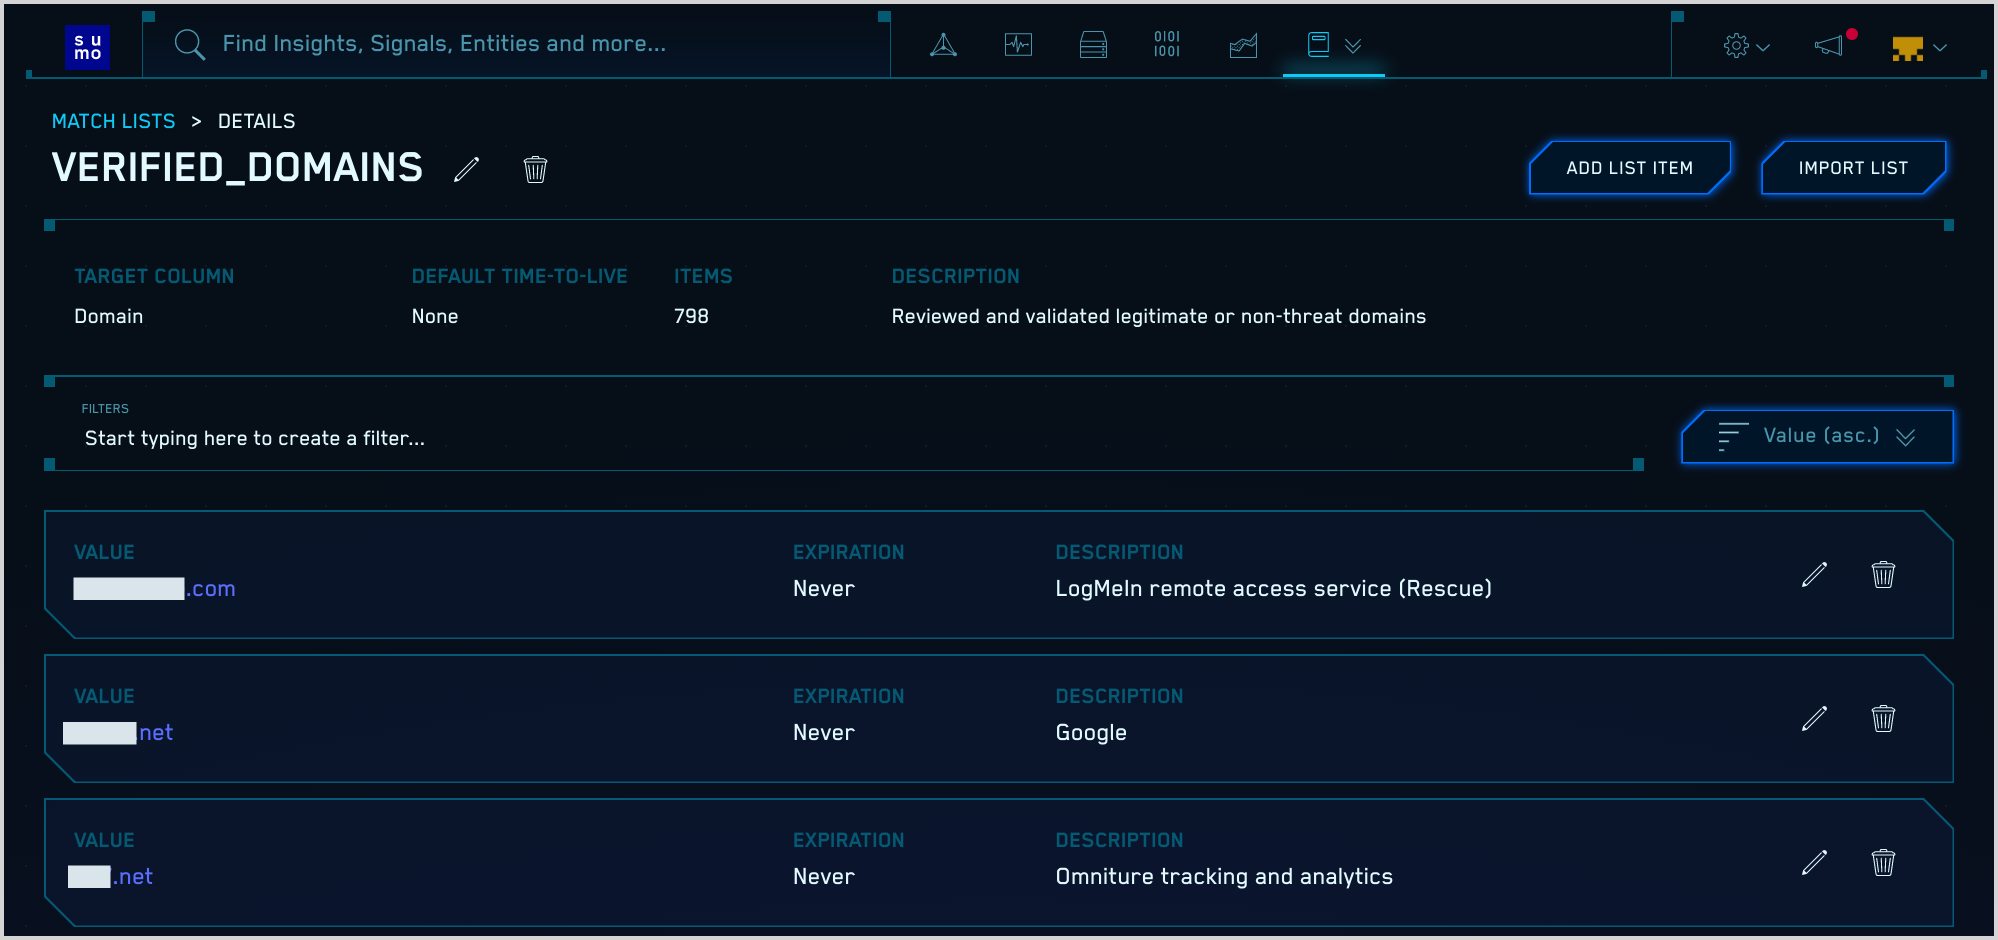Edit the Google list item entry
Screen dimensions: 1998x940
(x=1814, y=718)
